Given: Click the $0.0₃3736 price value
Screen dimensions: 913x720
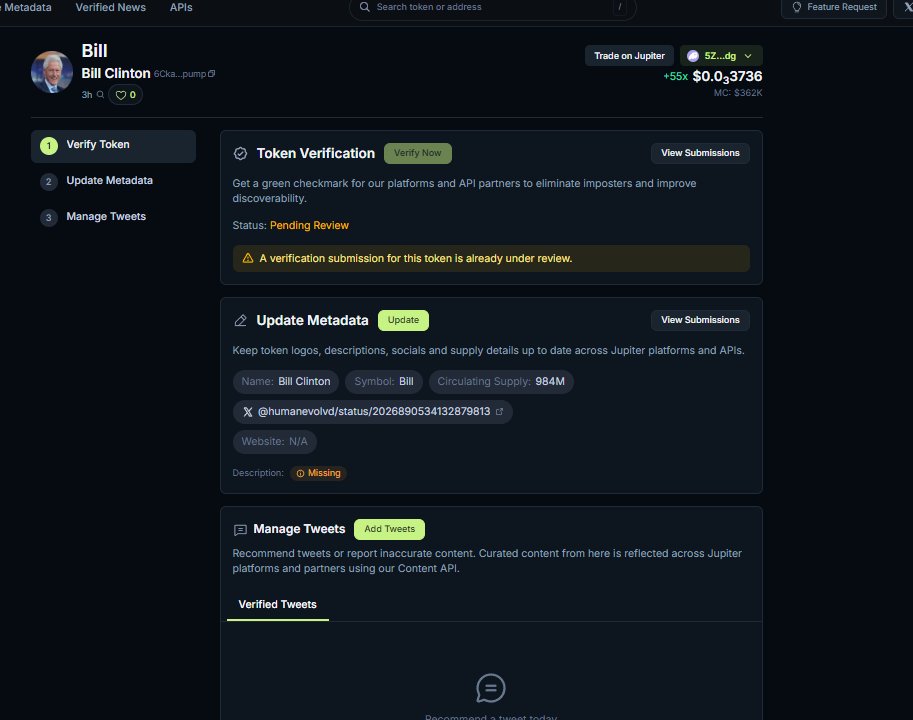Looking at the screenshot, I should (x=727, y=77).
